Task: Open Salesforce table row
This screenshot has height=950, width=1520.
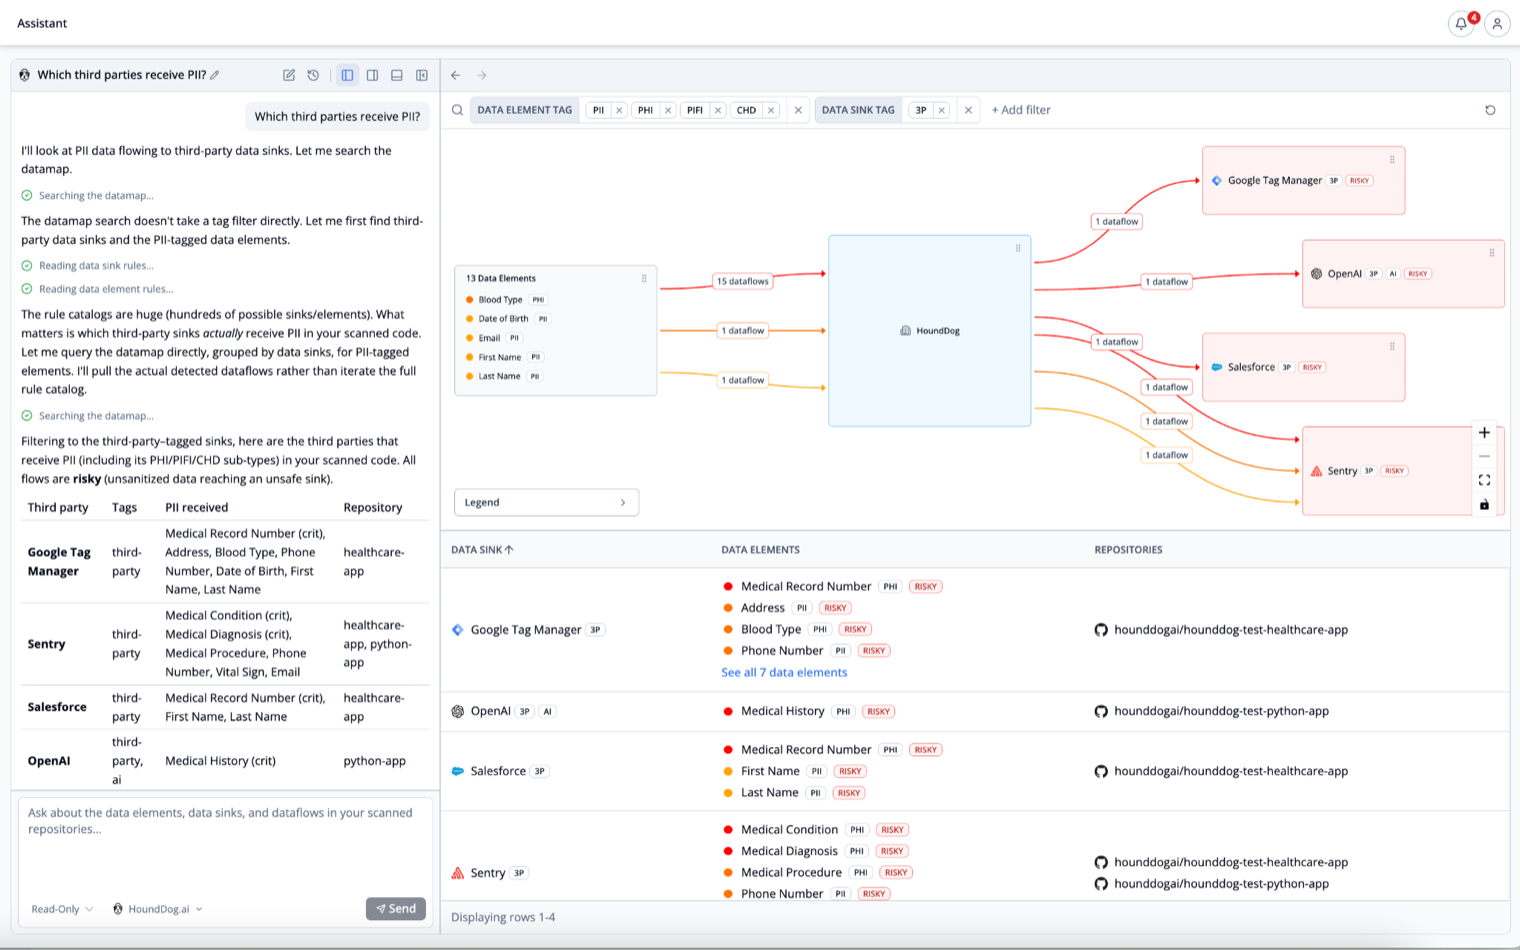Action: click(x=975, y=771)
